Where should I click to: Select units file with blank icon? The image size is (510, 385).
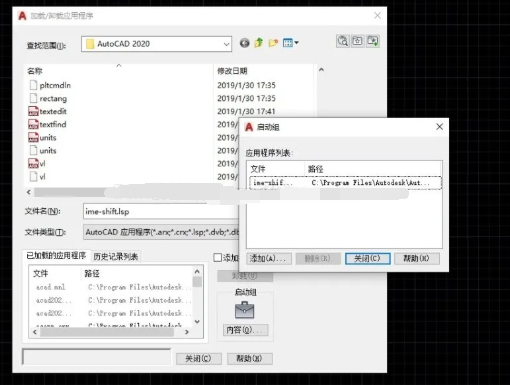tap(43, 150)
